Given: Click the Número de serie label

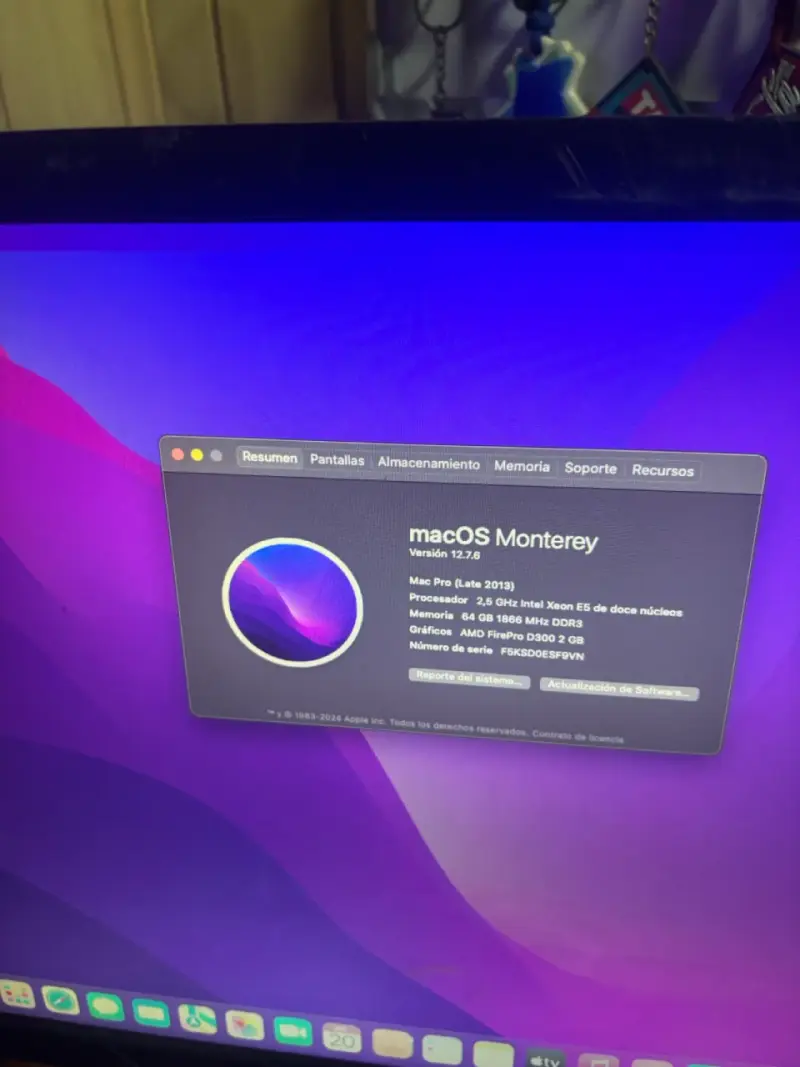Looking at the screenshot, I should click(x=450, y=648).
